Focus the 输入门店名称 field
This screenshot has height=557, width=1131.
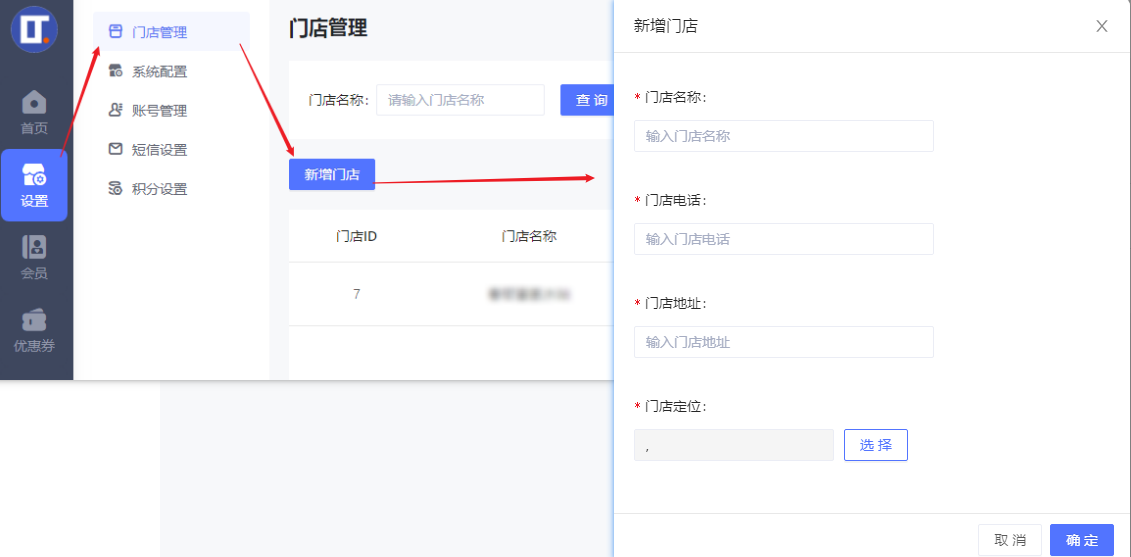(783, 136)
